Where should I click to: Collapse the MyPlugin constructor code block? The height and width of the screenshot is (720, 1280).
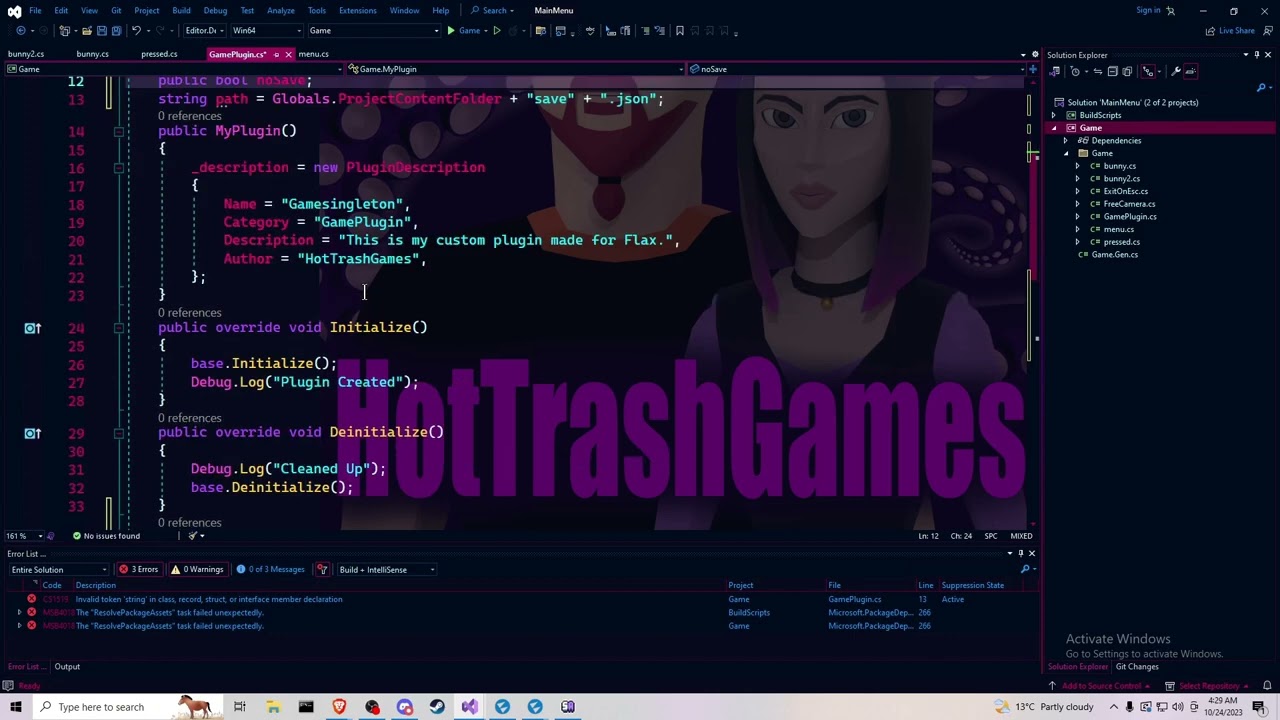pyautogui.click(x=118, y=132)
